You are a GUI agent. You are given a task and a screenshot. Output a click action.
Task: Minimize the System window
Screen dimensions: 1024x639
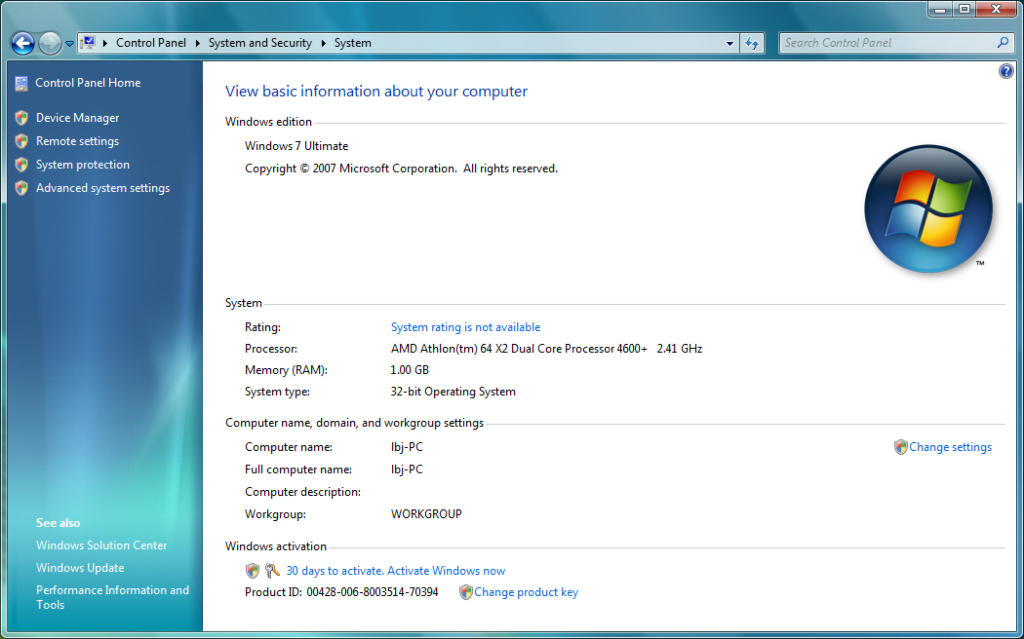[940, 8]
